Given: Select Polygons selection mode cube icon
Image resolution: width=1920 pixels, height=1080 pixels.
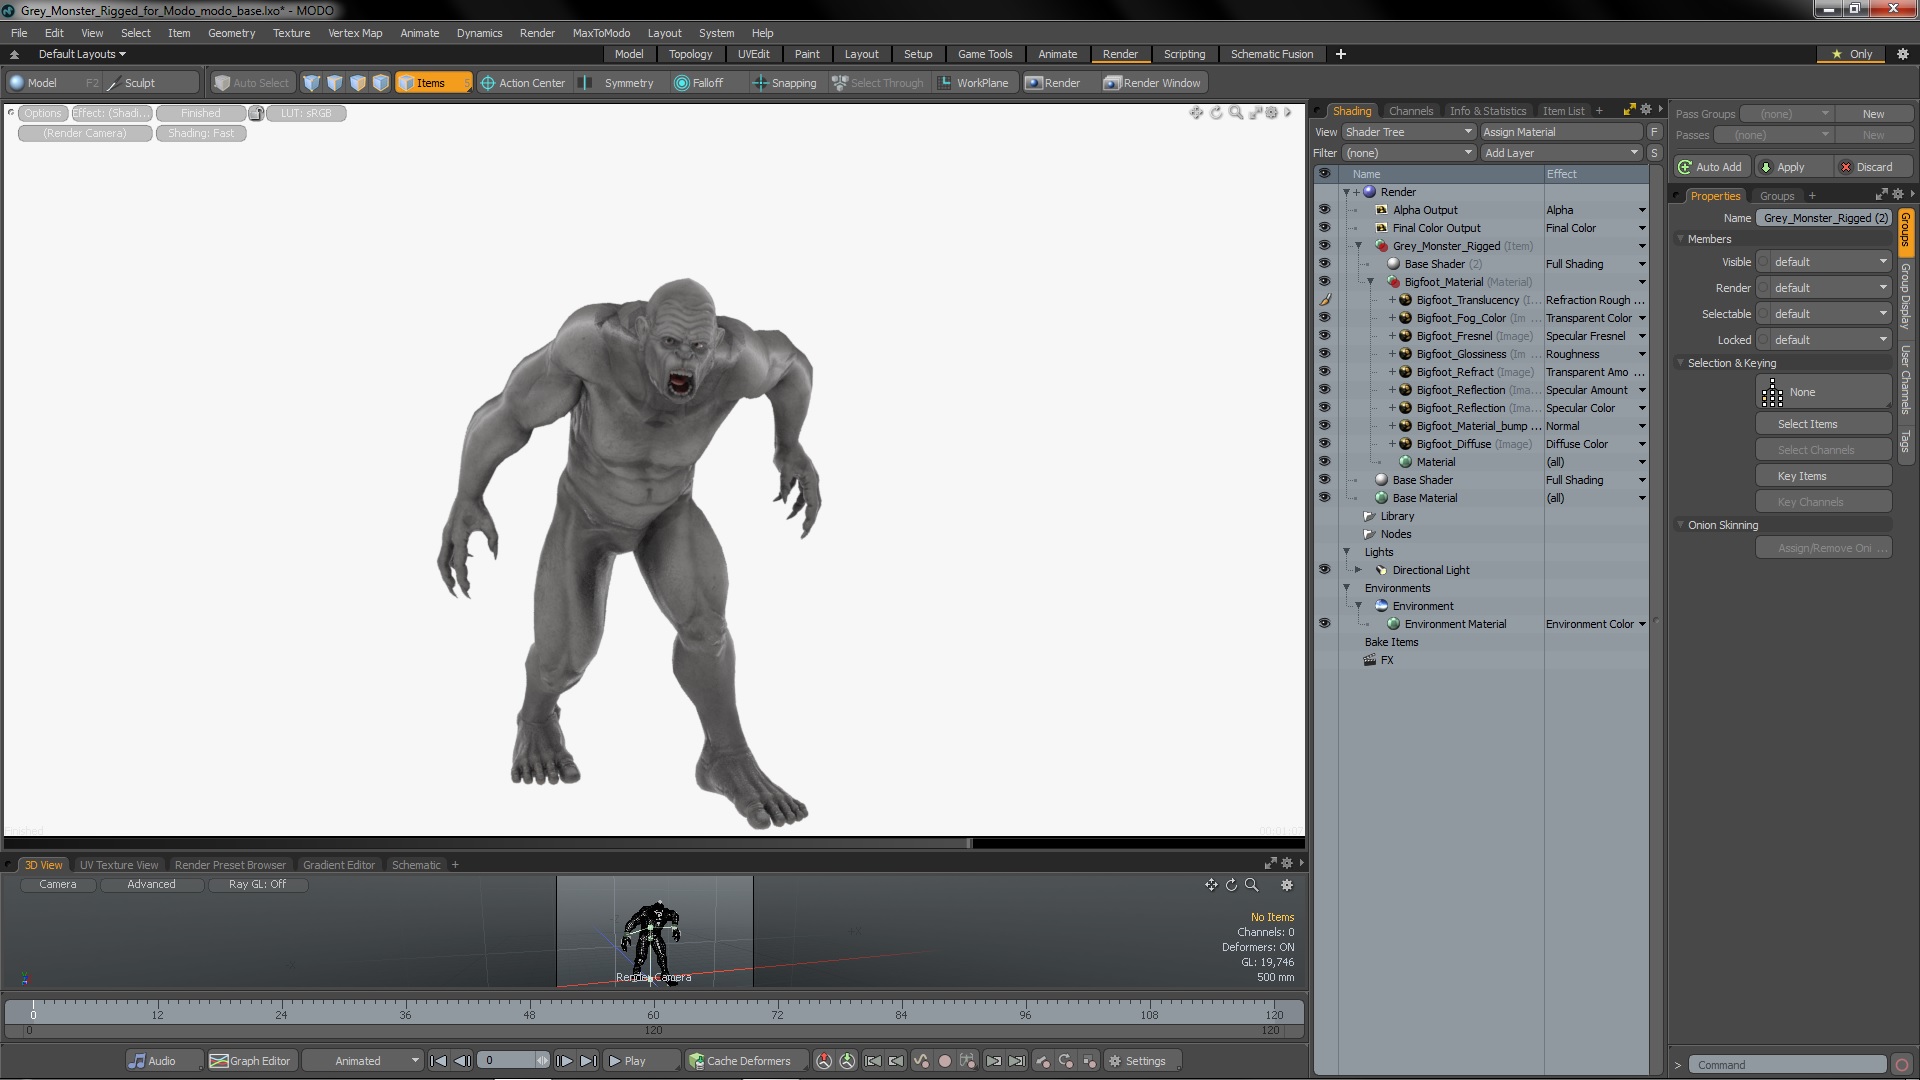Looking at the screenshot, I should [357, 83].
